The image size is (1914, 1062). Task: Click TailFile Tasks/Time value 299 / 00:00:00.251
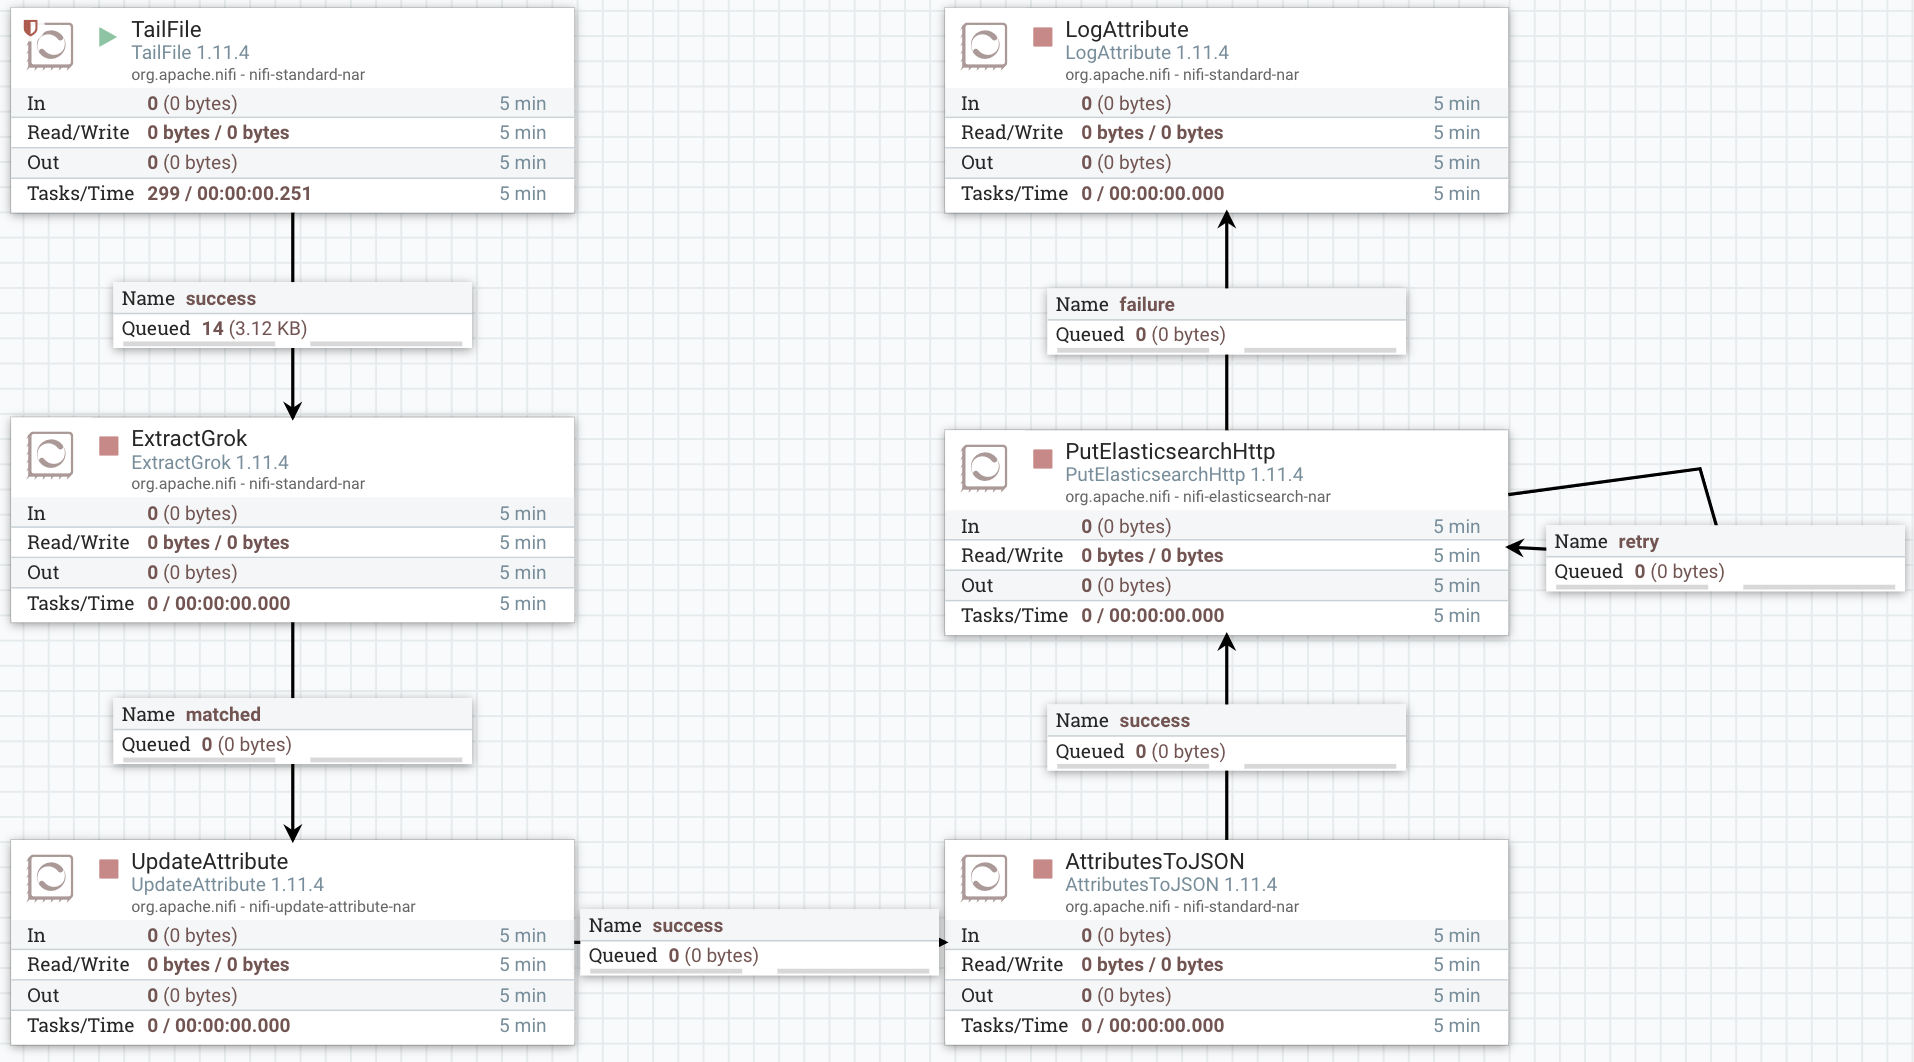(229, 193)
